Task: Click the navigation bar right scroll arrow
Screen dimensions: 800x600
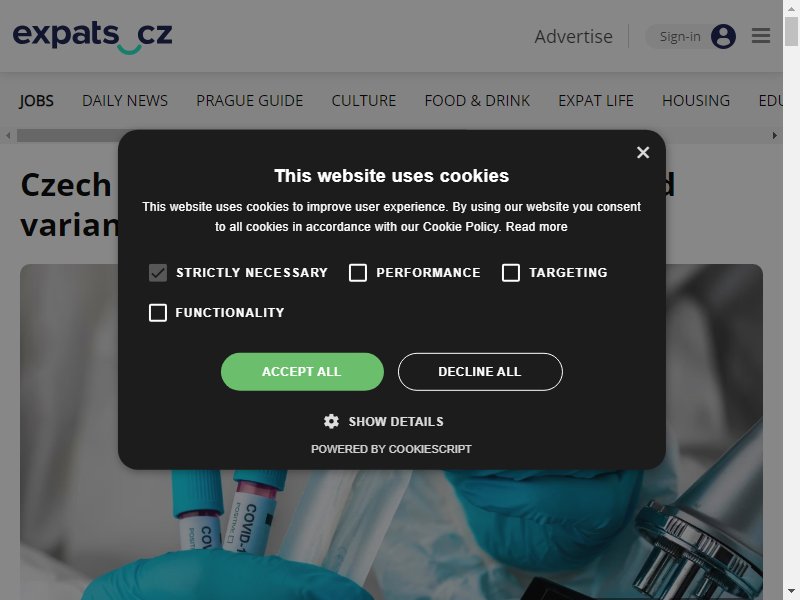Action: coord(774,136)
